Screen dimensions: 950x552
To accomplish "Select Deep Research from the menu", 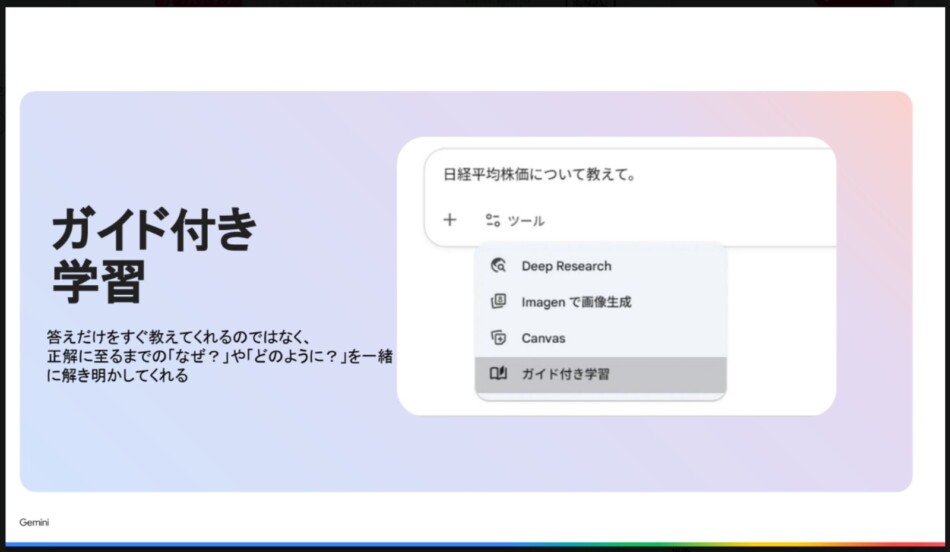I will pyautogui.click(x=600, y=265).
